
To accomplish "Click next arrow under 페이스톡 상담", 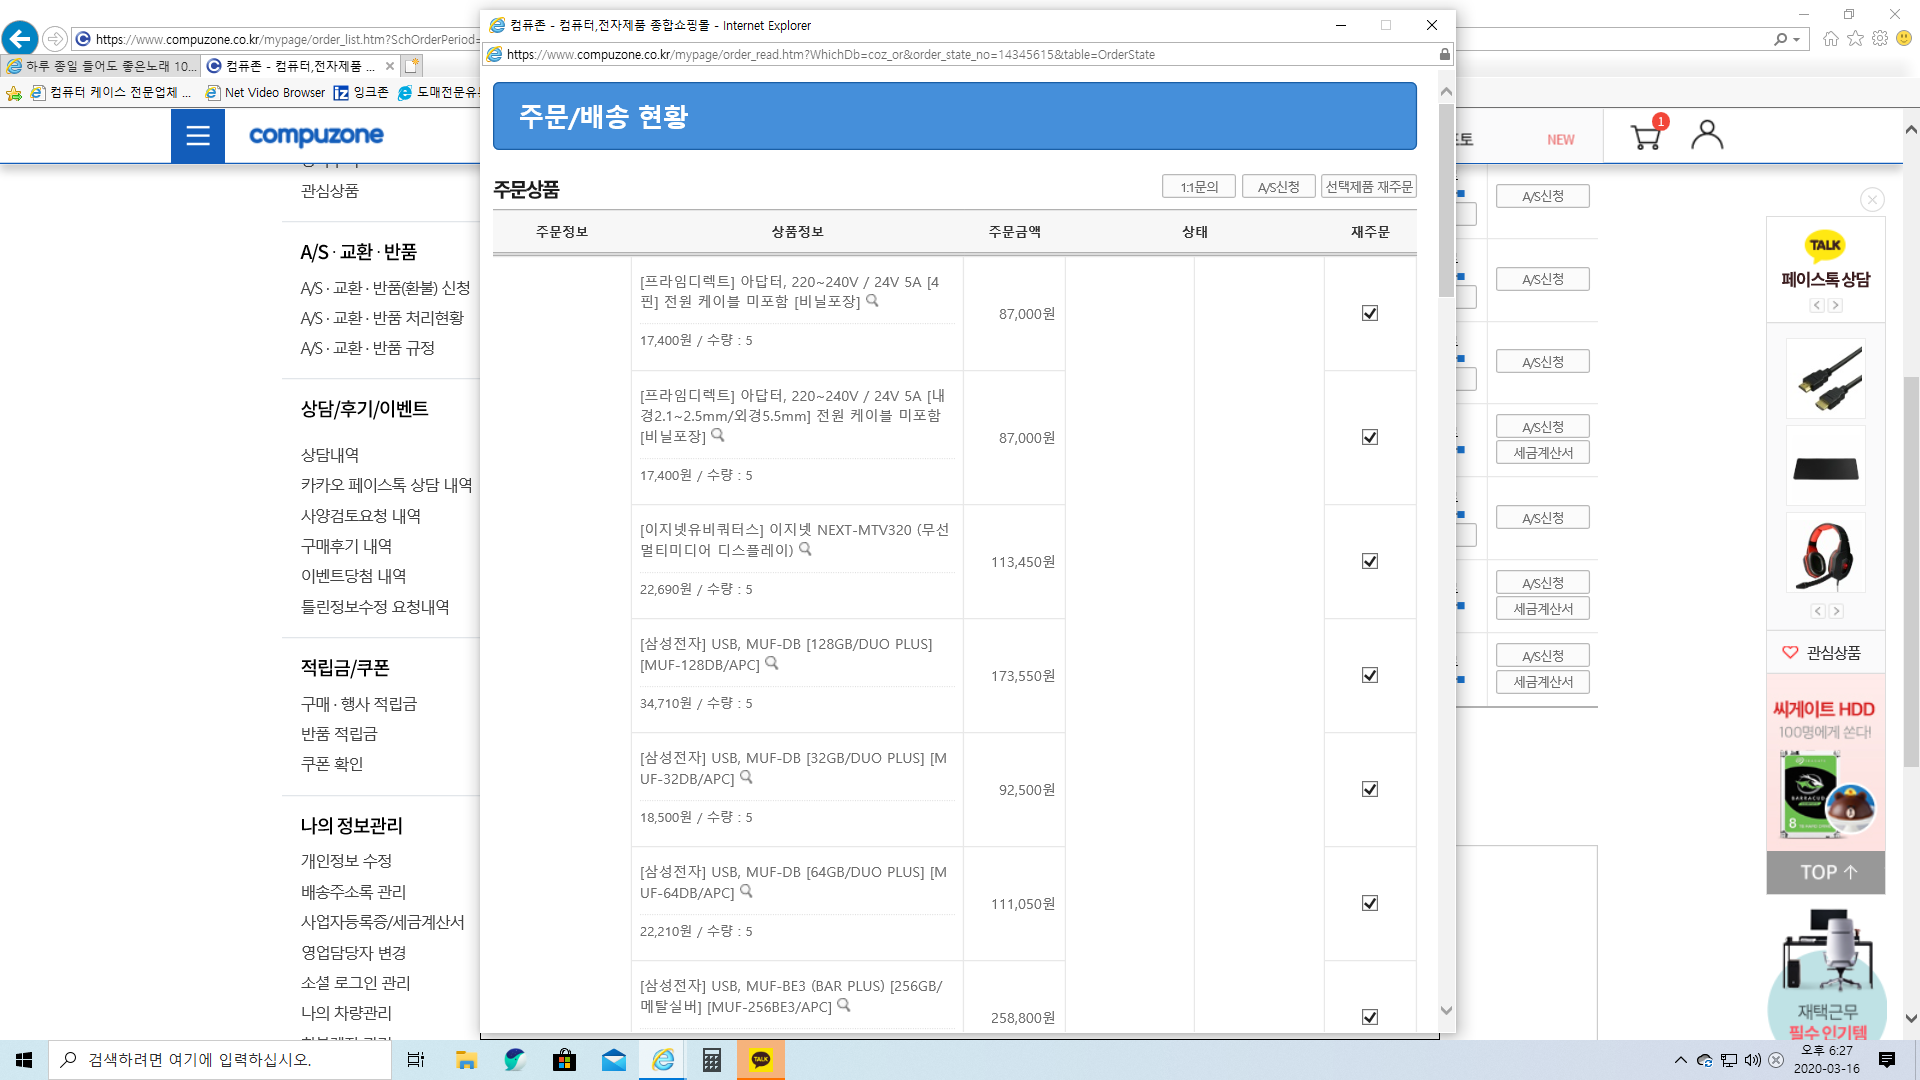I will [x=1835, y=305].
